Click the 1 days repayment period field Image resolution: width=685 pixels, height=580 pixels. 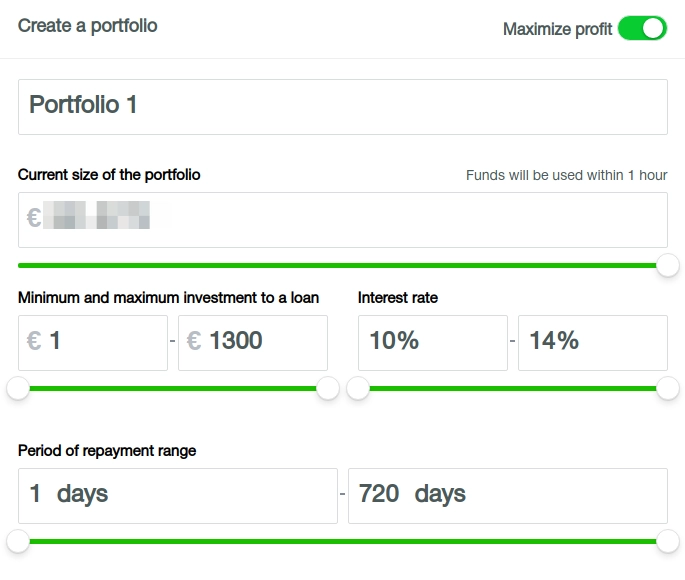[x=177, y=495]
